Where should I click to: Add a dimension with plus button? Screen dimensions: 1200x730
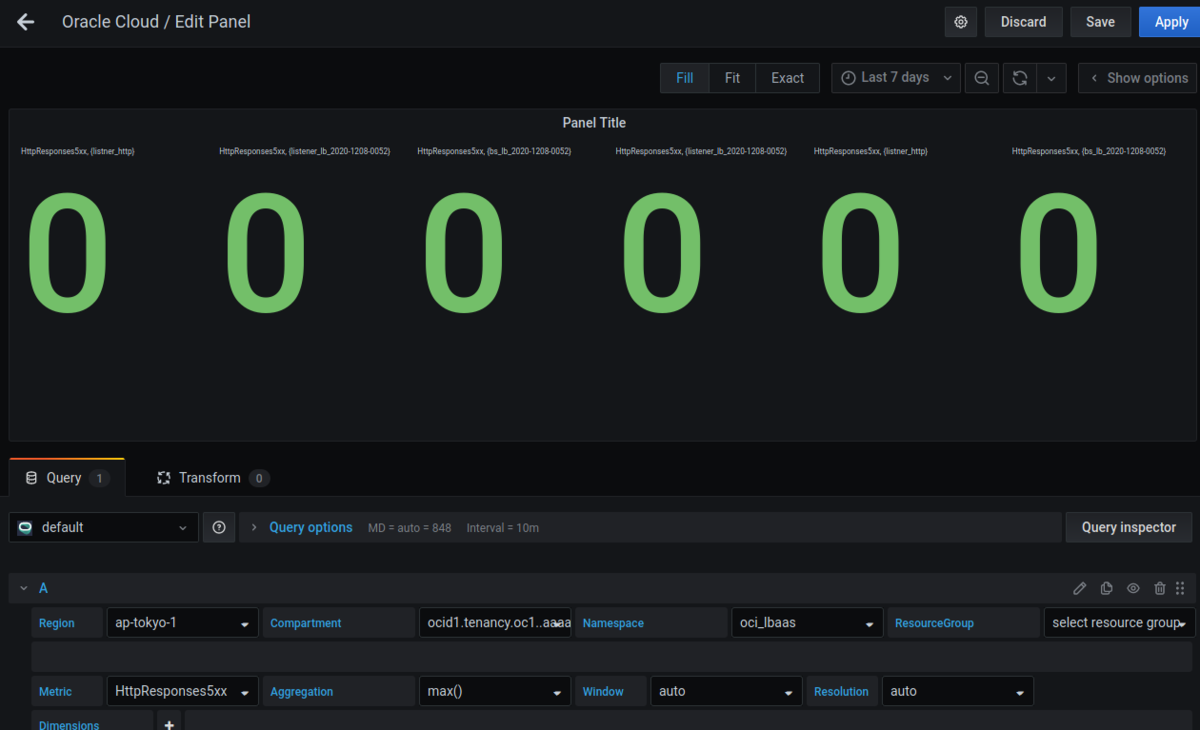(168, 724)
